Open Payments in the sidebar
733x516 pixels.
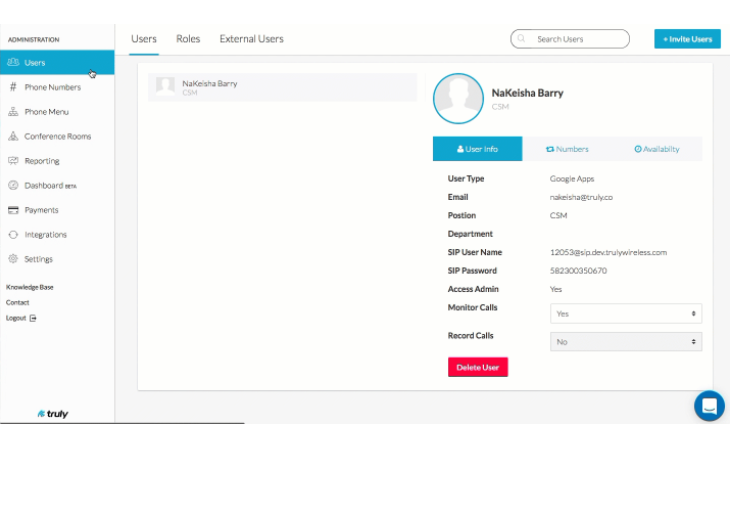[x=57, y=210]
